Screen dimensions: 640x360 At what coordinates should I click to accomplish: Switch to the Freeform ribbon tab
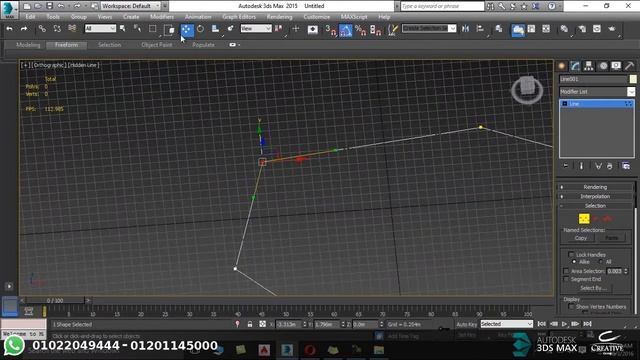(67, 45)
